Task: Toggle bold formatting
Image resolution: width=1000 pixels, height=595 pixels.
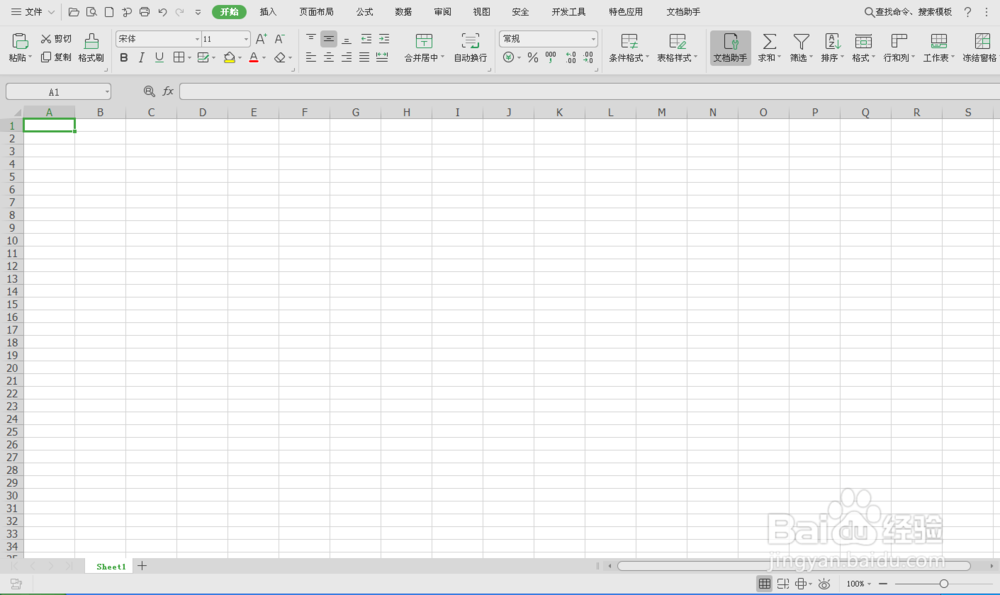Action: pyautogui.click(x=124, y=57)
